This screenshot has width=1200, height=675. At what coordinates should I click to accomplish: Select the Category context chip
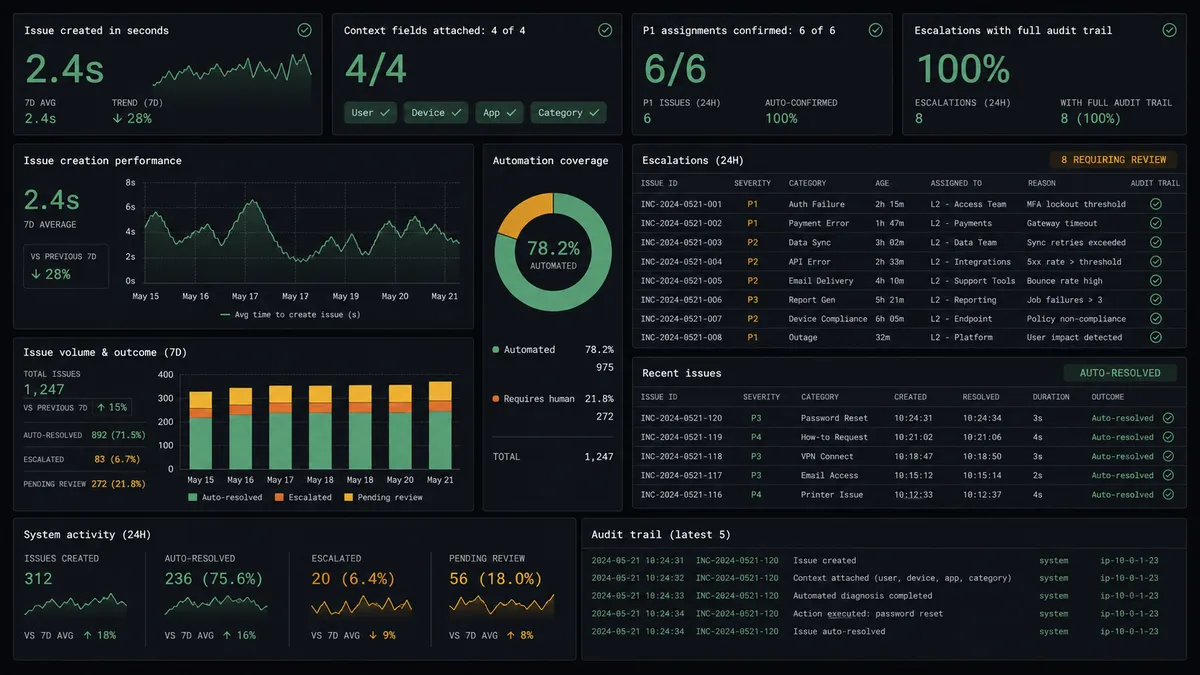(x=568, y=113)
